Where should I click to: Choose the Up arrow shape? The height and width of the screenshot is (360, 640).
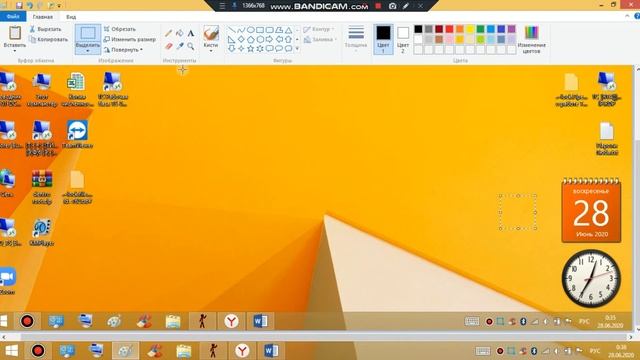point(289,40)
